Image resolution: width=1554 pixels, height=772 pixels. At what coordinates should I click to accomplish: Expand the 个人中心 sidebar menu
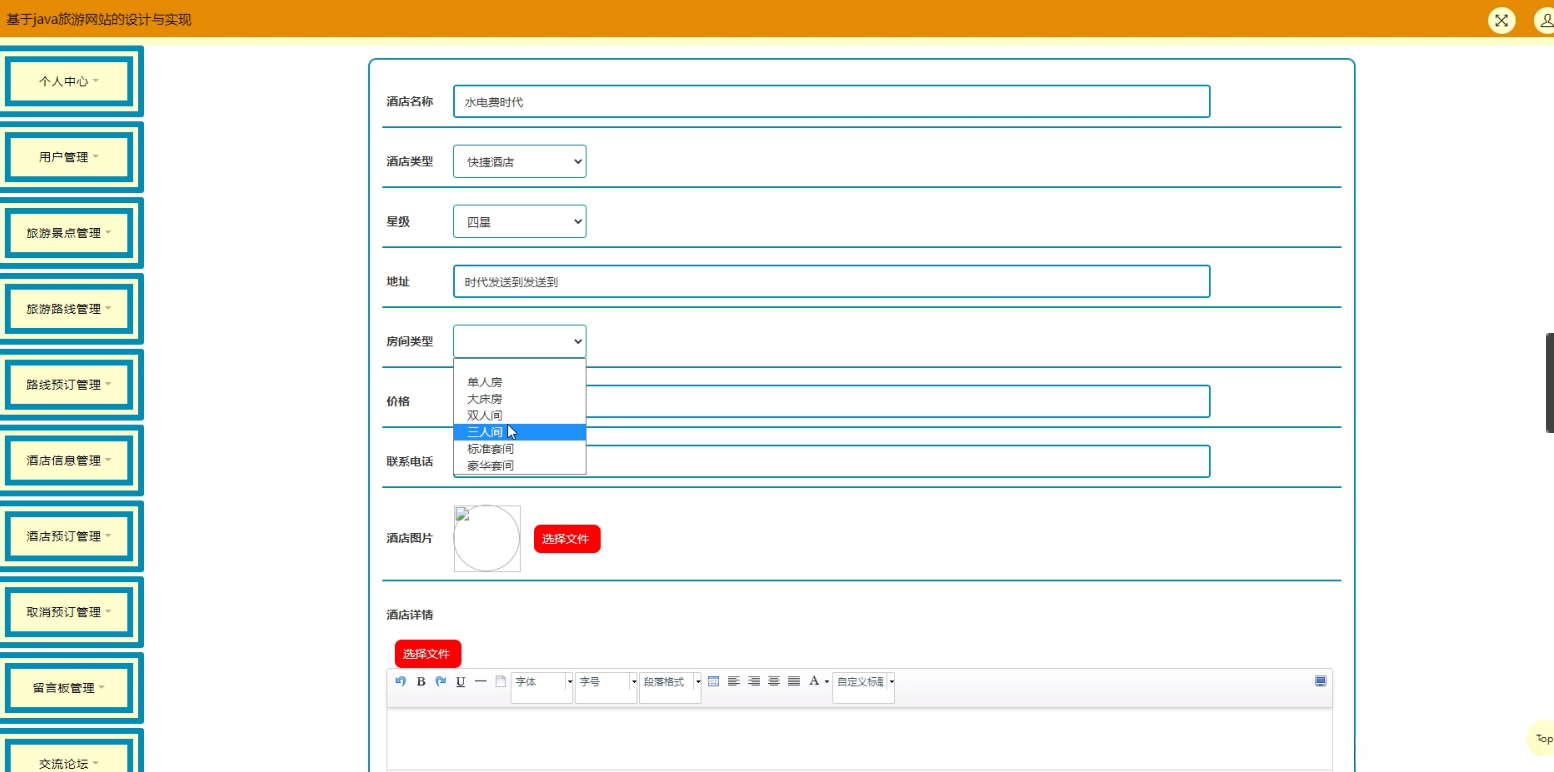tap(69, 81)
